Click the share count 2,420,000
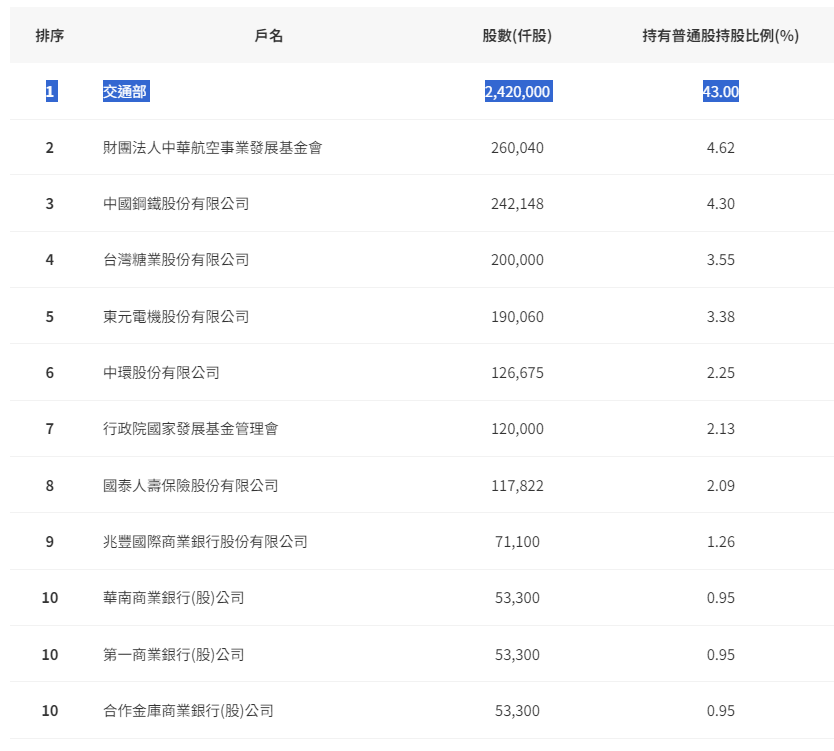The width and height of the screenshot is (834, 751). pos(518,91)
